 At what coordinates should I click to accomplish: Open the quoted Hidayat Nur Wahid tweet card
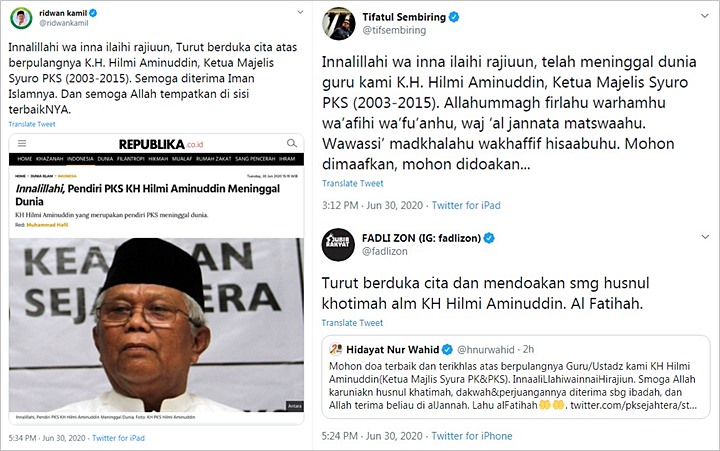click(516, 377)
